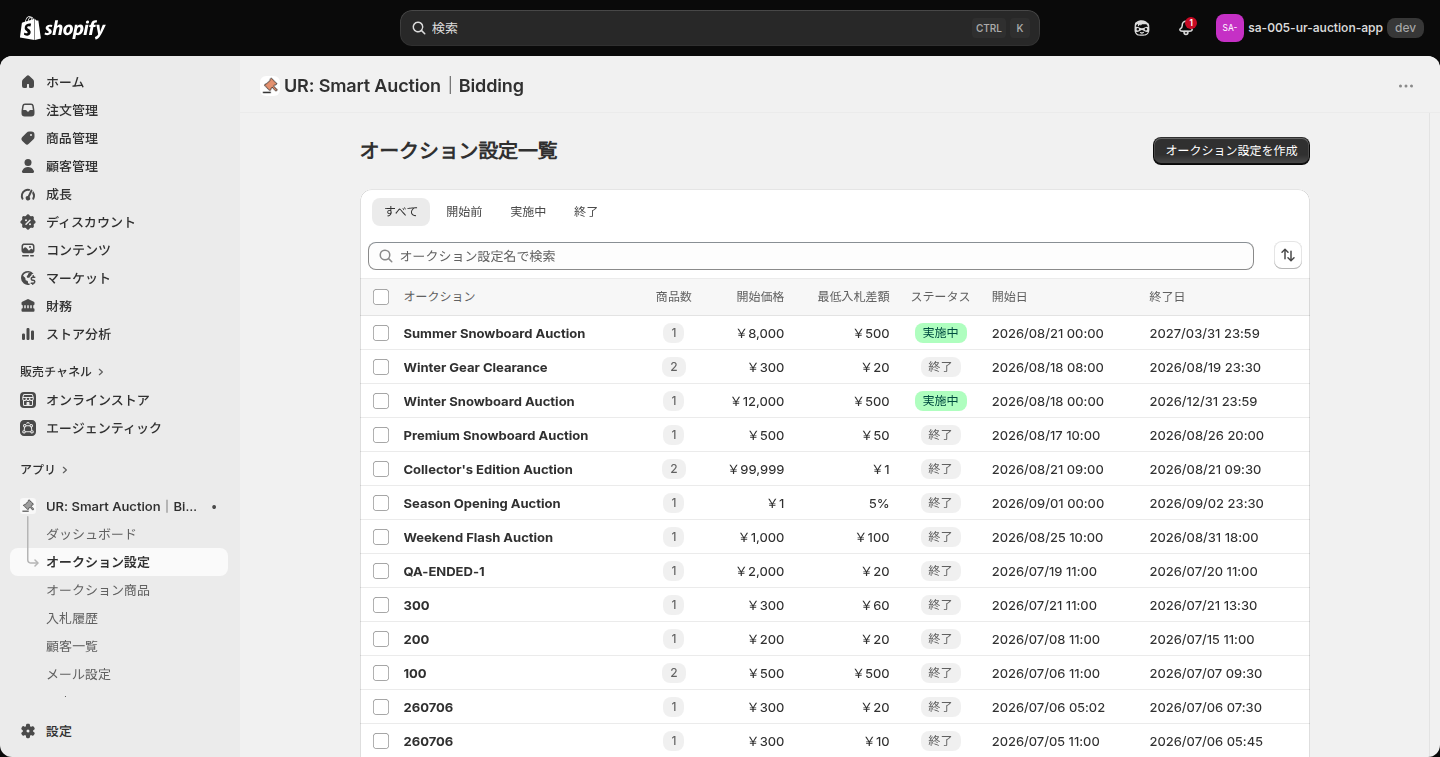Switch to the 終了 tab
The height and width of the screenshot is (757, 1440).
(x=586, y=212)
